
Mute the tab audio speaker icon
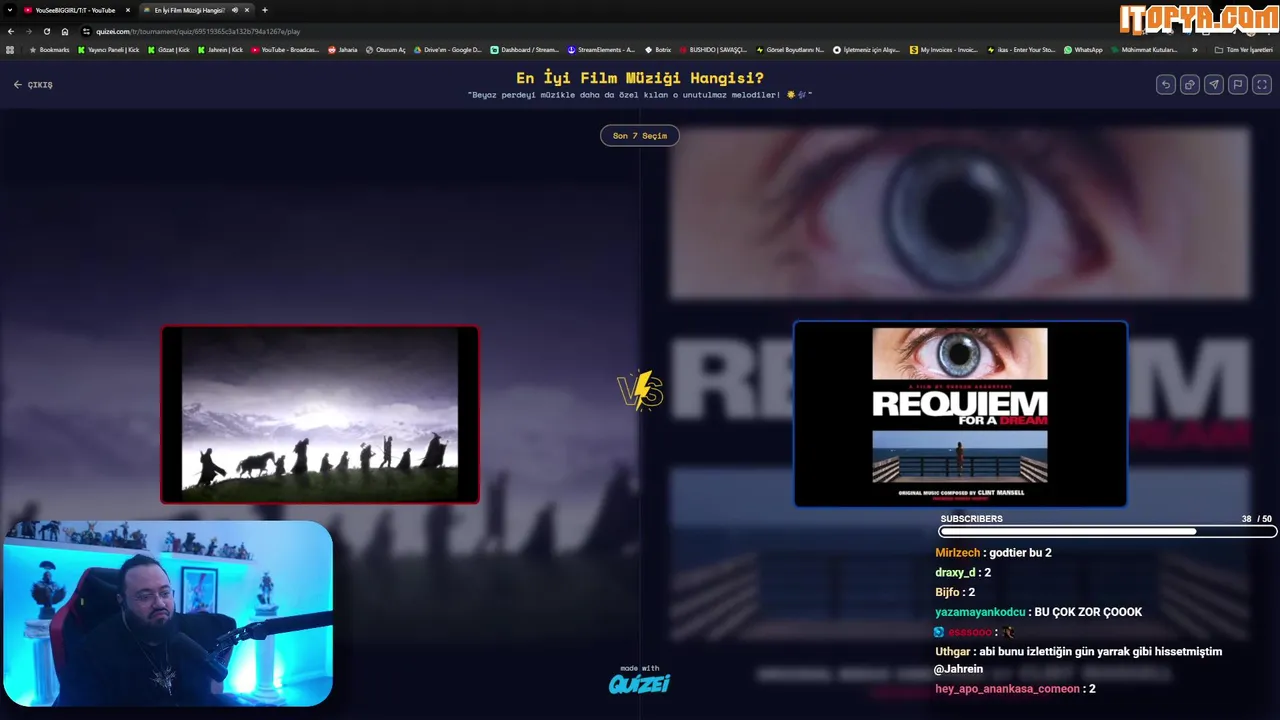(235, 10)
